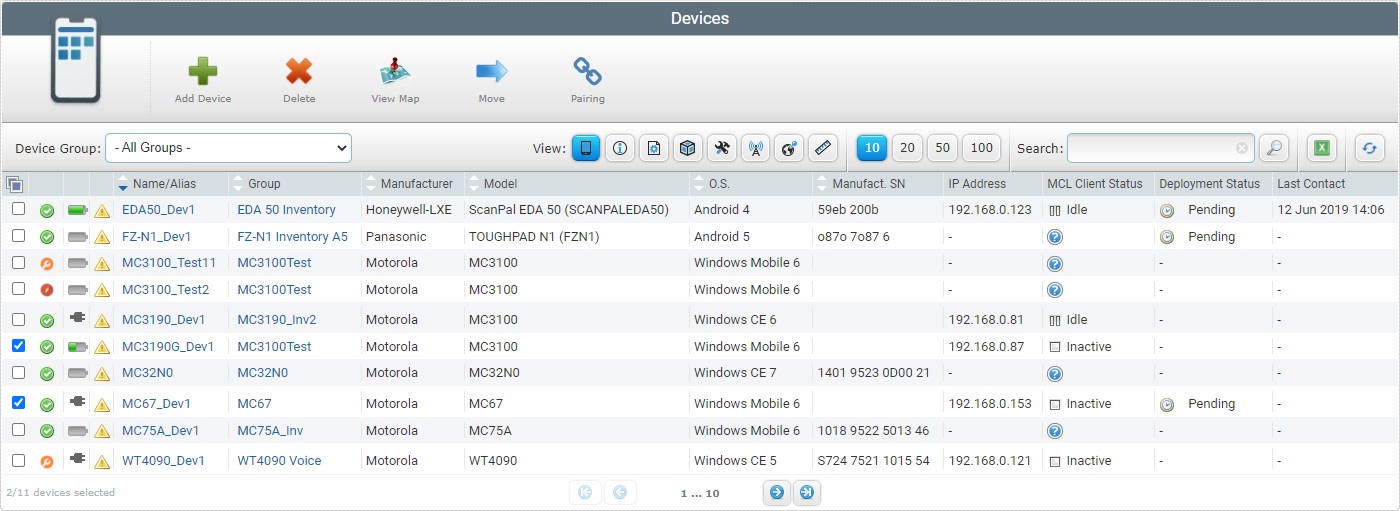Click serial number 'S724 7521 1015 54'

click(873, 461)
